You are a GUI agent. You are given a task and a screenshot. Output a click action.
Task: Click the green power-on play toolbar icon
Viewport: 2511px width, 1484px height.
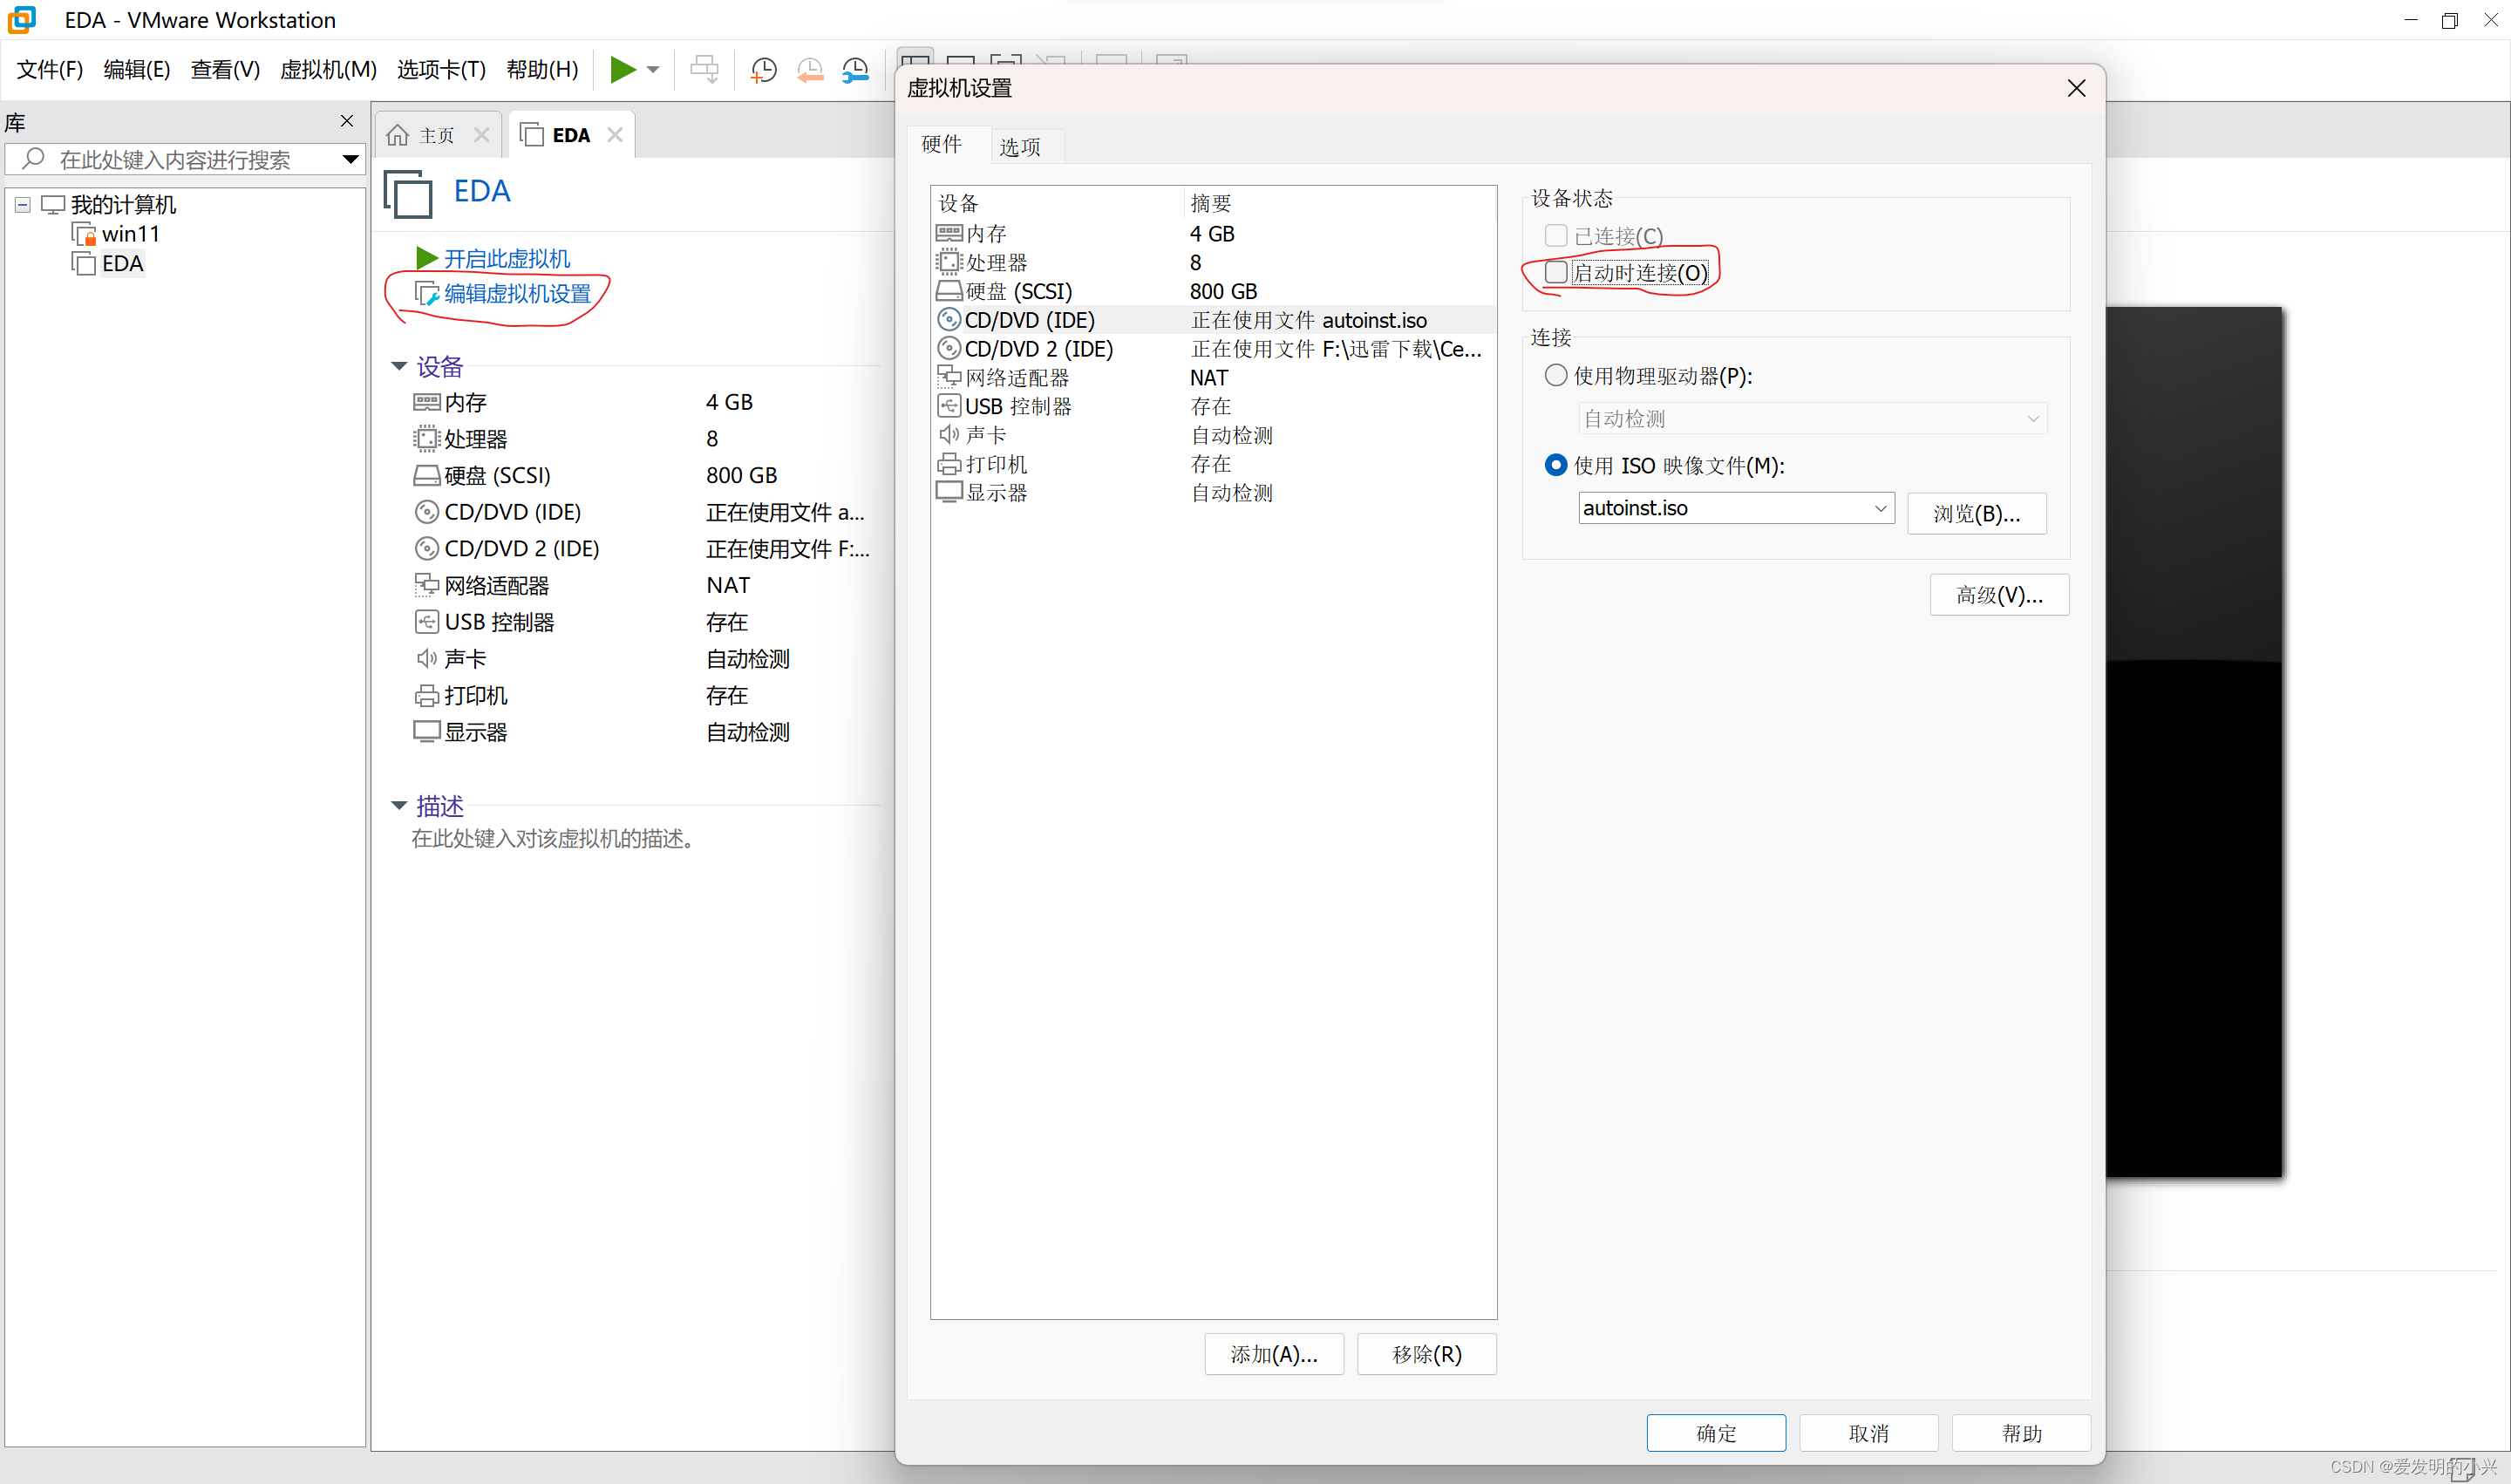tap(622, 69)
